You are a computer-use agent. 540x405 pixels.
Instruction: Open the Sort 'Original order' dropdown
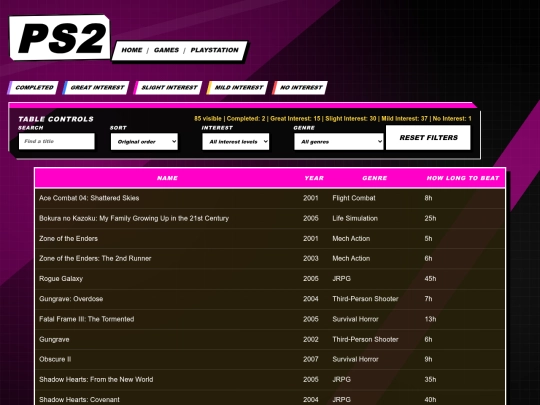coord(144,142)
